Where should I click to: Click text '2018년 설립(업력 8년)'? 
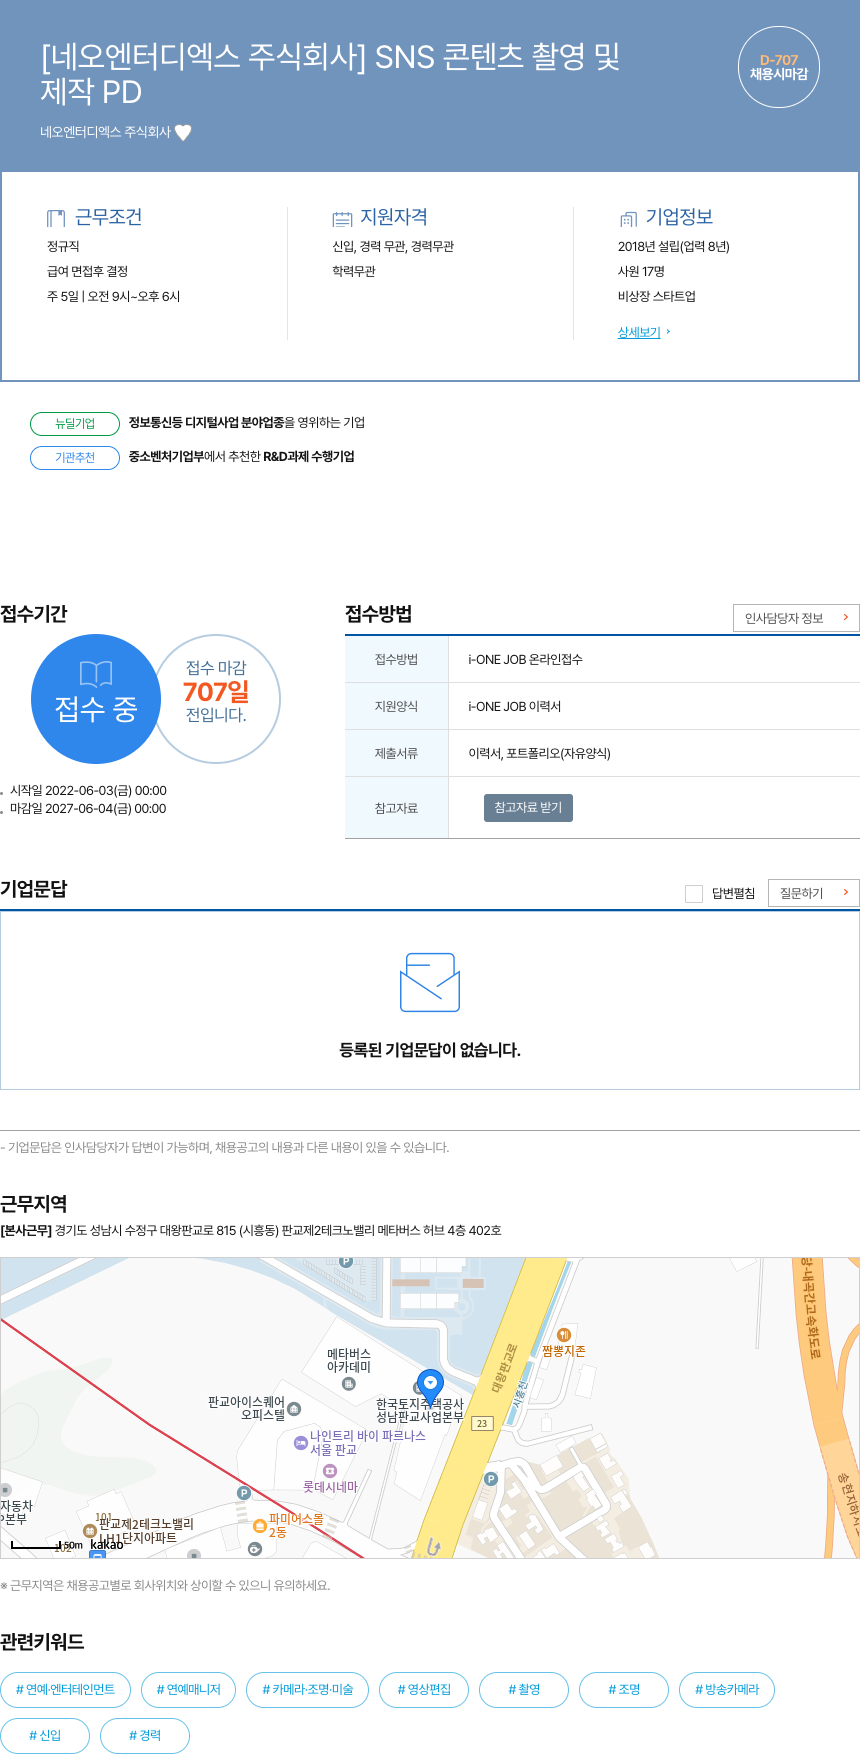pos(674,247)
